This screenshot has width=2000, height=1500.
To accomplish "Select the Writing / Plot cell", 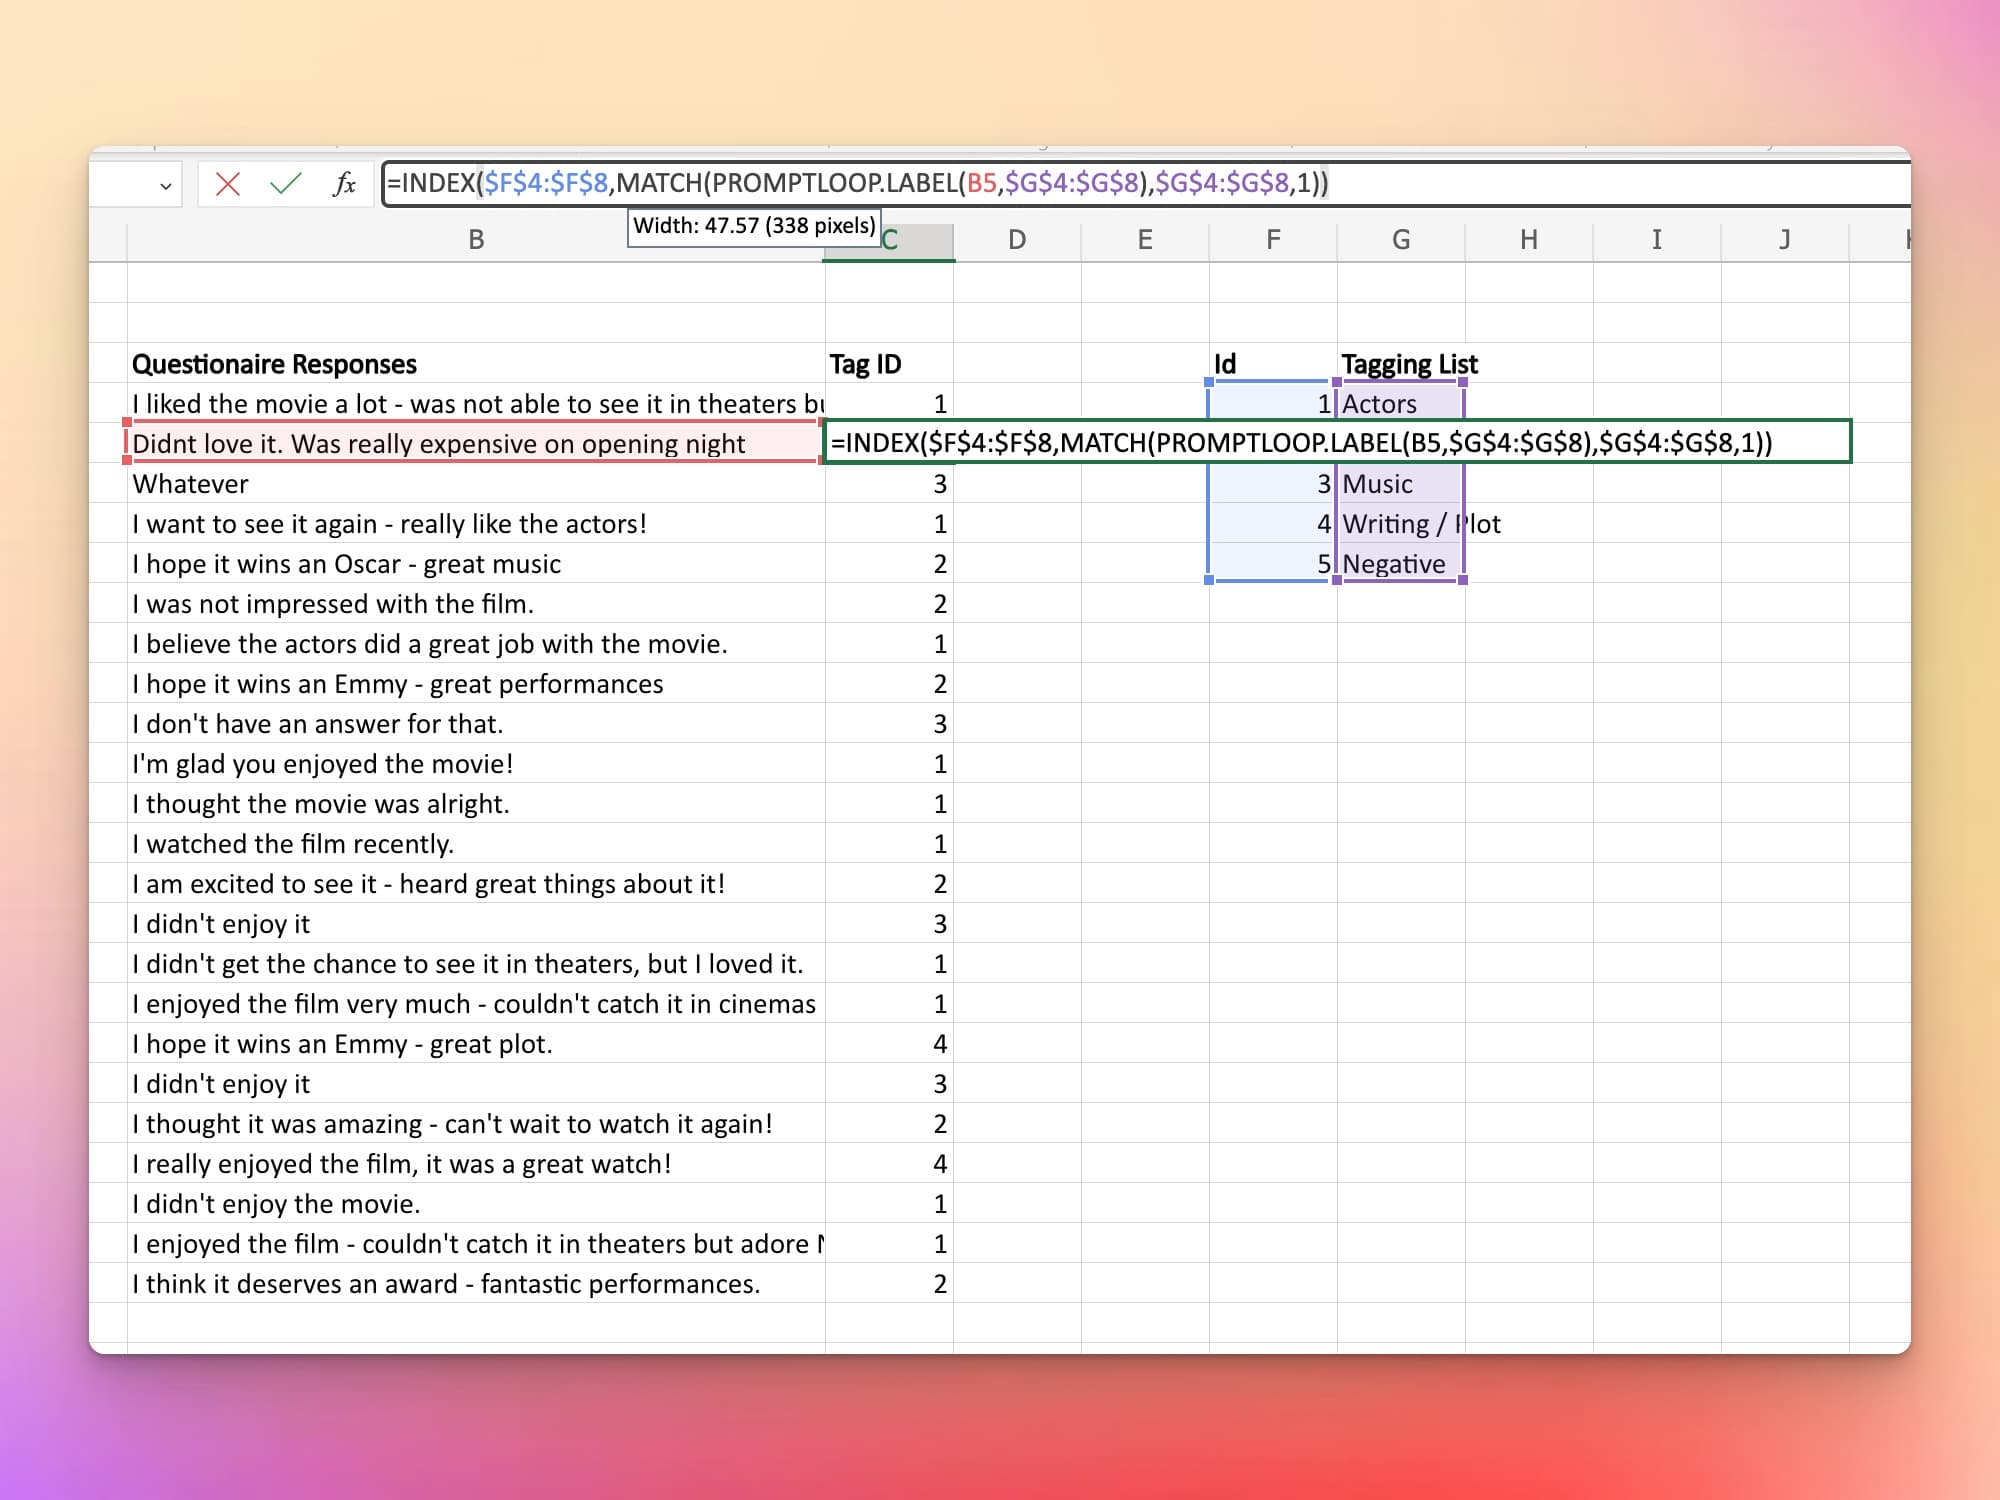I will [1400, 524].
